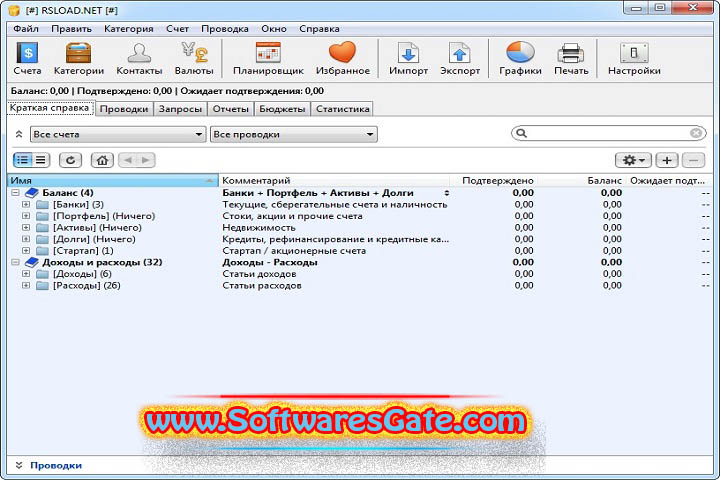Open the Файл menu
The height and width of the screenshot is (480, 720).
coord(26,28)
